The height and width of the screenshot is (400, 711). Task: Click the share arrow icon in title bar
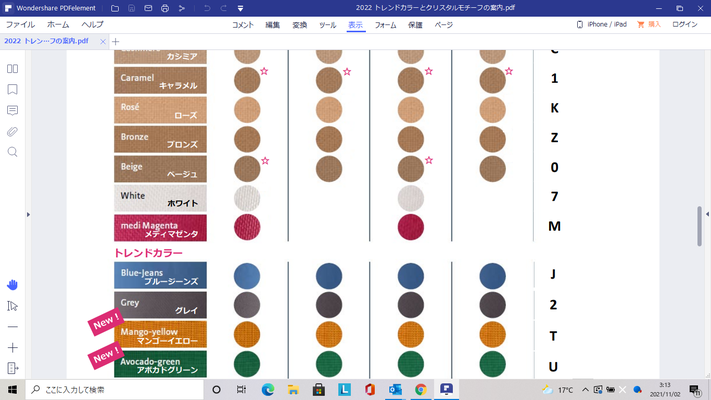coord(182,8)
